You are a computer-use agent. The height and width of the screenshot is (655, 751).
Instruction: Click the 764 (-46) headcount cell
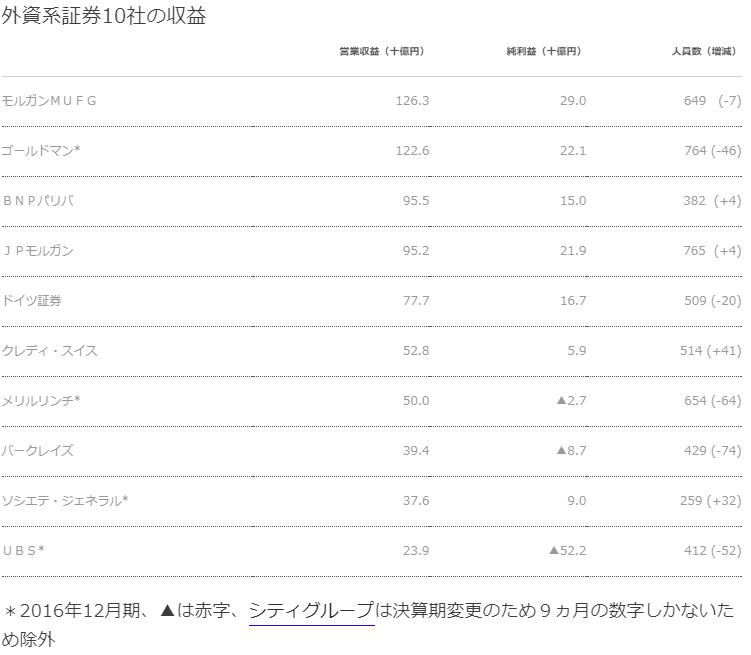point(712,151)
